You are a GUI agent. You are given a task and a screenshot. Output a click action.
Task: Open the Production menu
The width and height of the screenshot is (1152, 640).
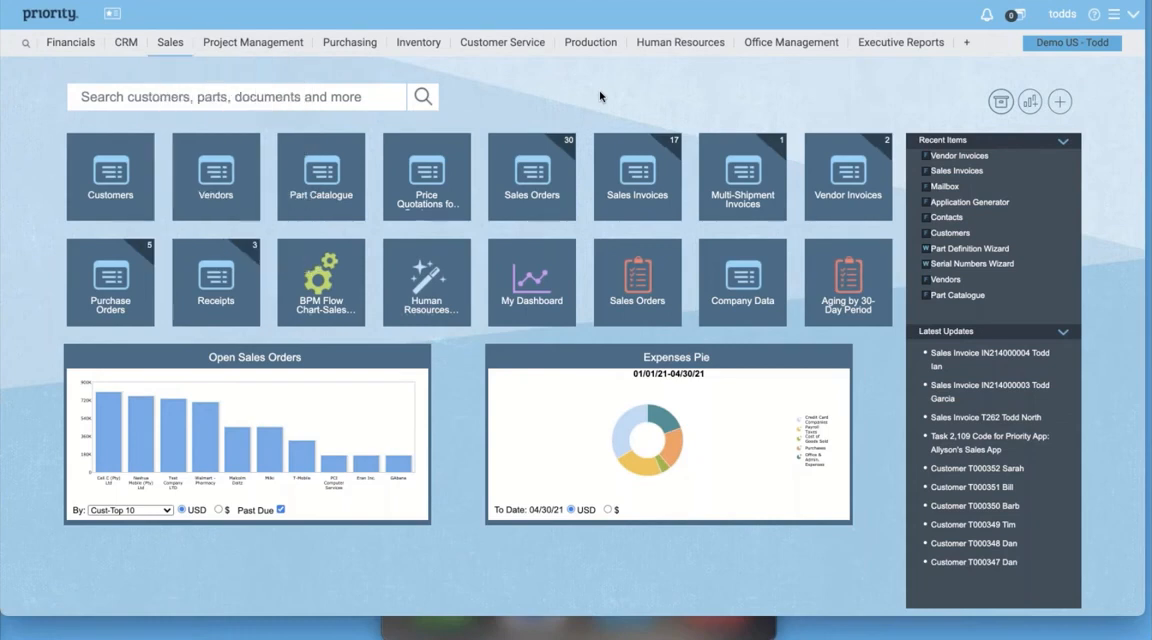point(591,43)
